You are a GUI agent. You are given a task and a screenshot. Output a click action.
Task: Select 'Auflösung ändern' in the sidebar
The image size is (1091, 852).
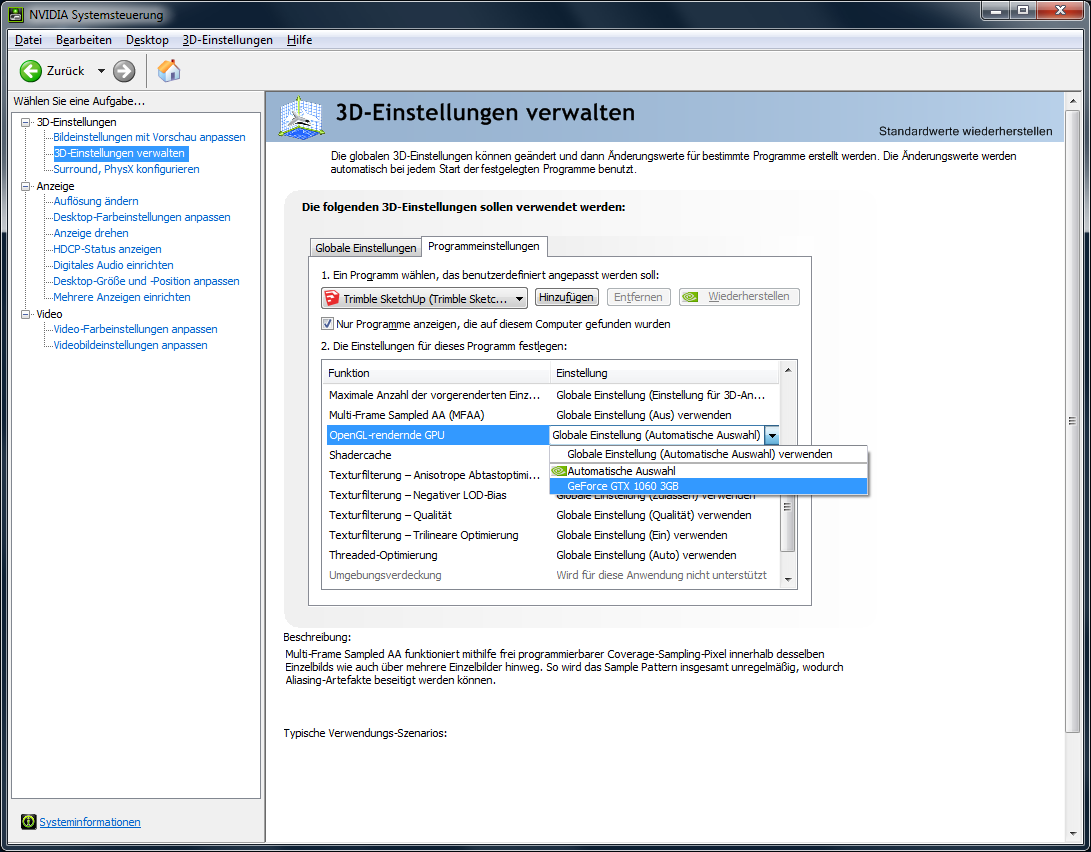point(96,201)
